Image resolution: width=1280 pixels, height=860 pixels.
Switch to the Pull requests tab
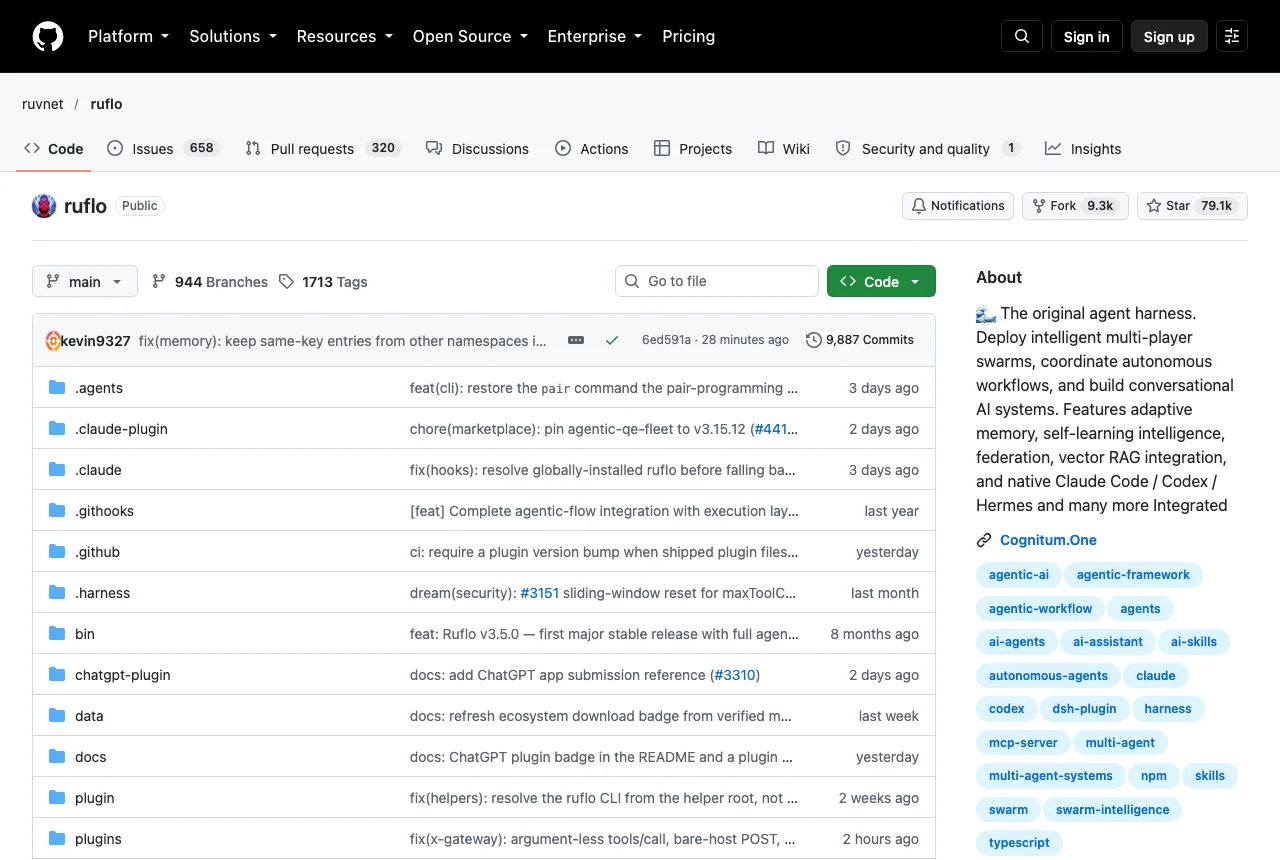point(323,148)
